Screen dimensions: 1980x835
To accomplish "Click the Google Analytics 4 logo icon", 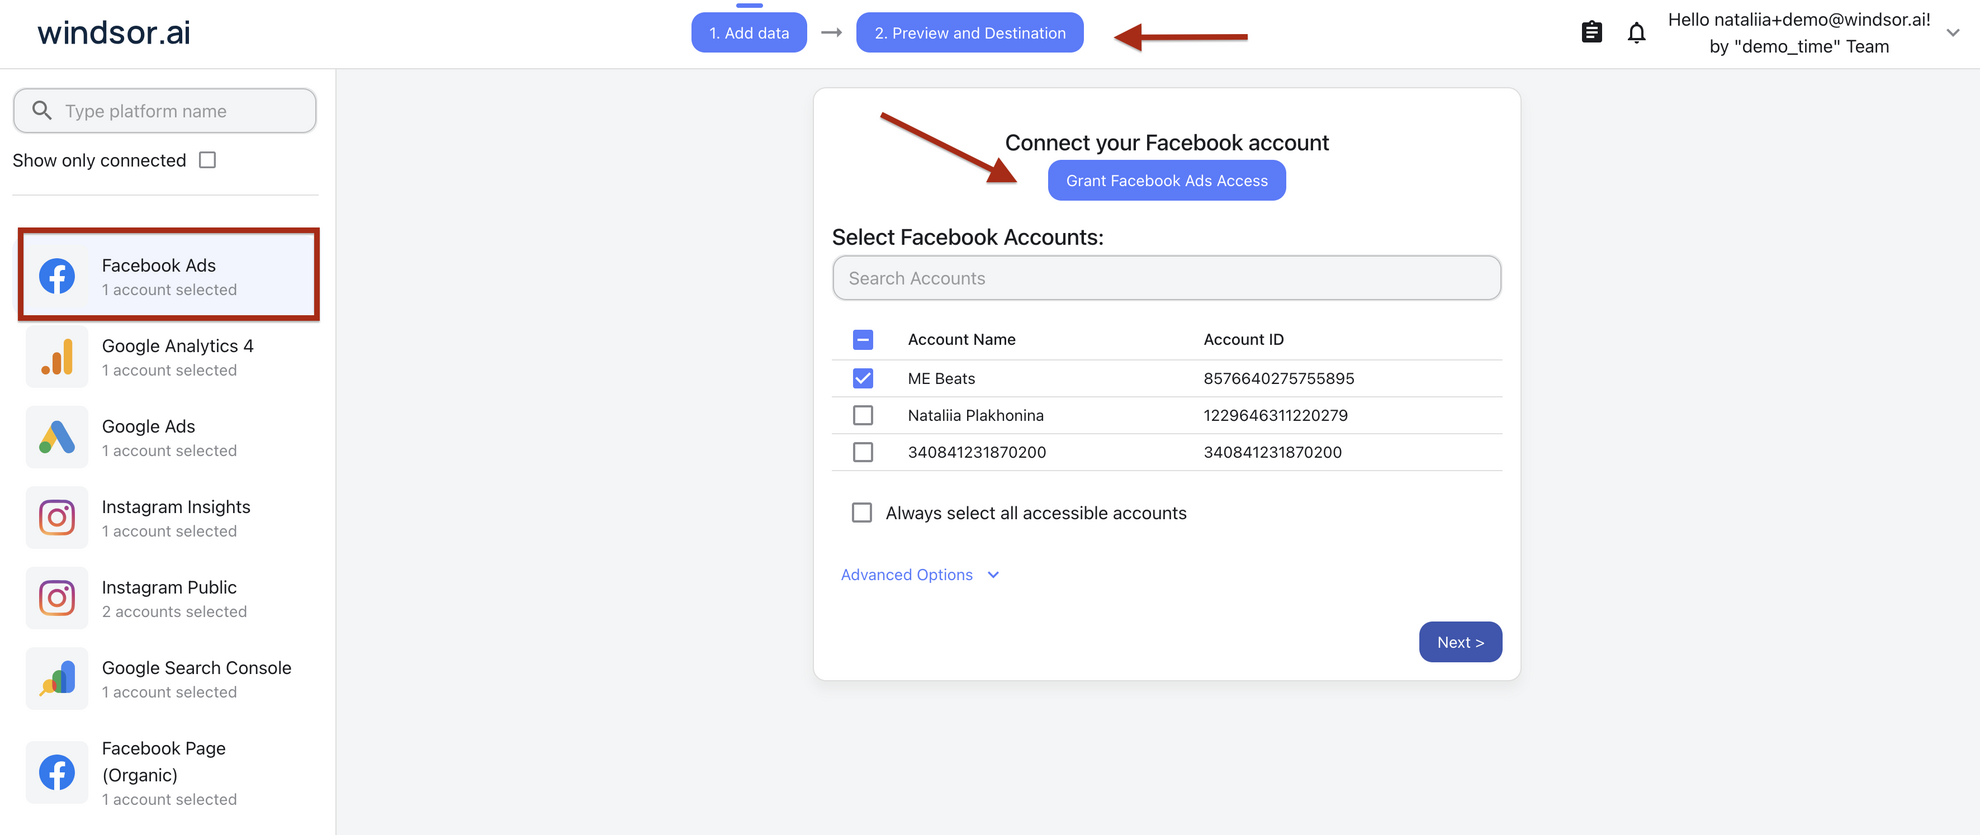I will click(57, 357).
